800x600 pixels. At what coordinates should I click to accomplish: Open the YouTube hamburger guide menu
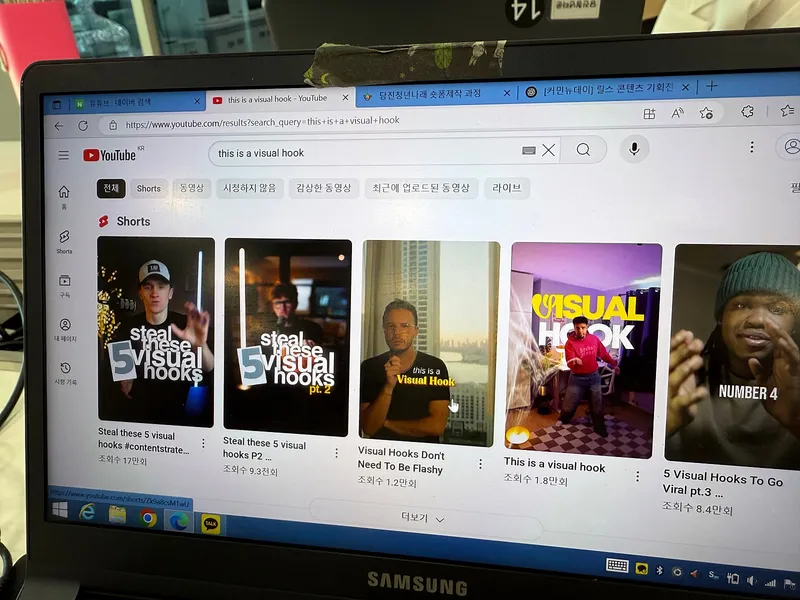(x=63, y=155)
